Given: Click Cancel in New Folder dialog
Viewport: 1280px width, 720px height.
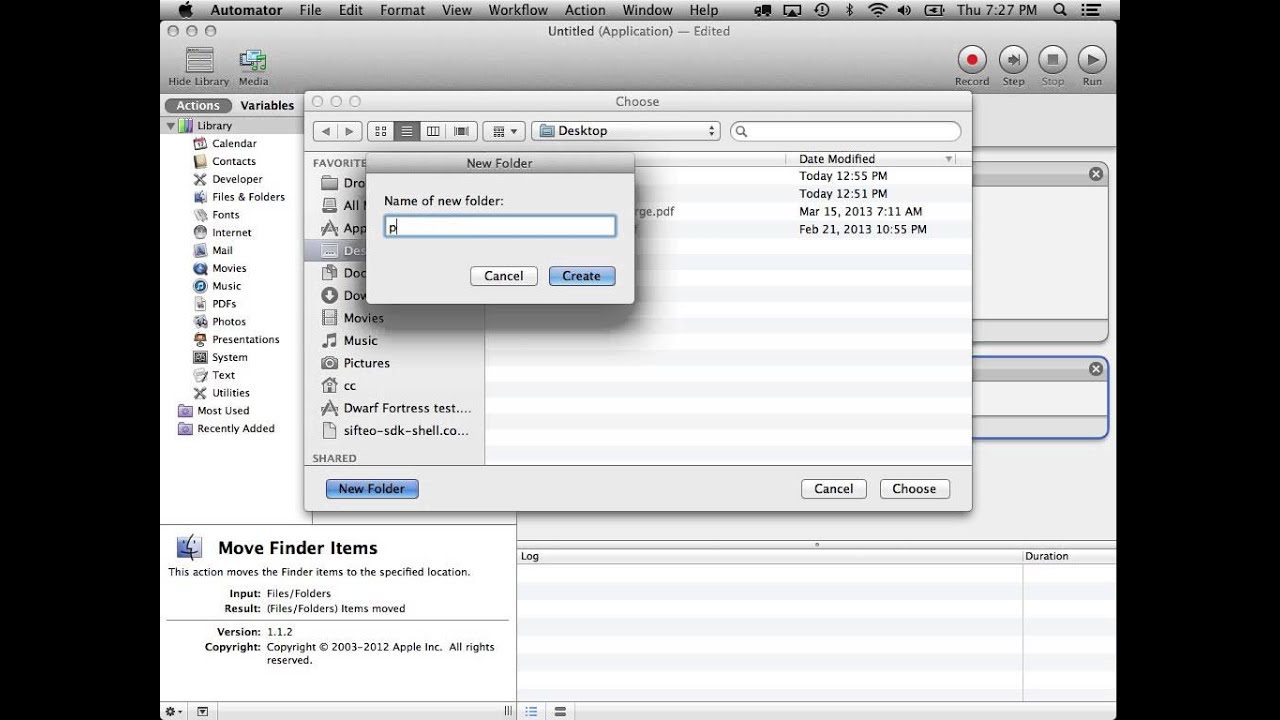Looking at the screenshot, I should point(504,276).
